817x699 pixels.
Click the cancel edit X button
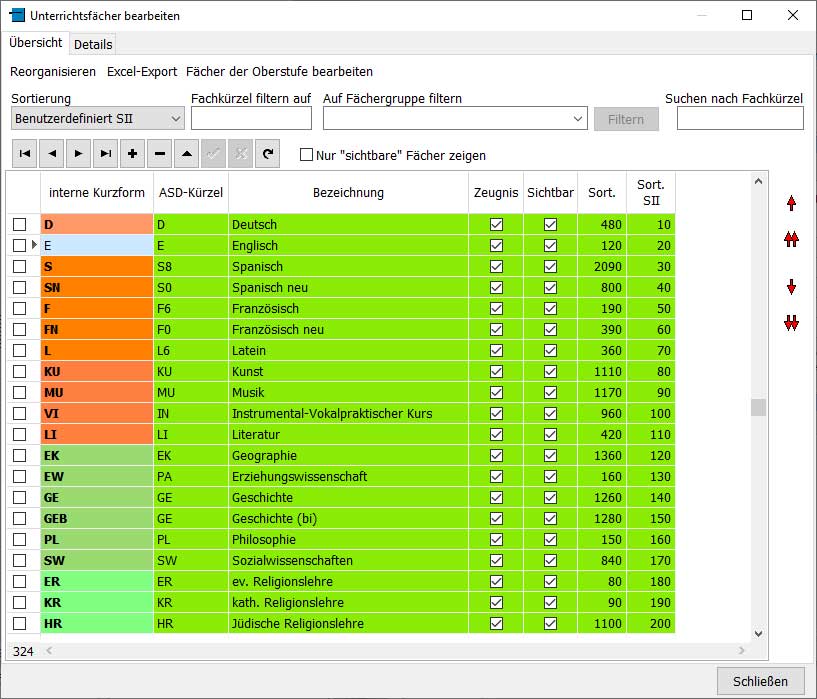[x=240, y=154]
